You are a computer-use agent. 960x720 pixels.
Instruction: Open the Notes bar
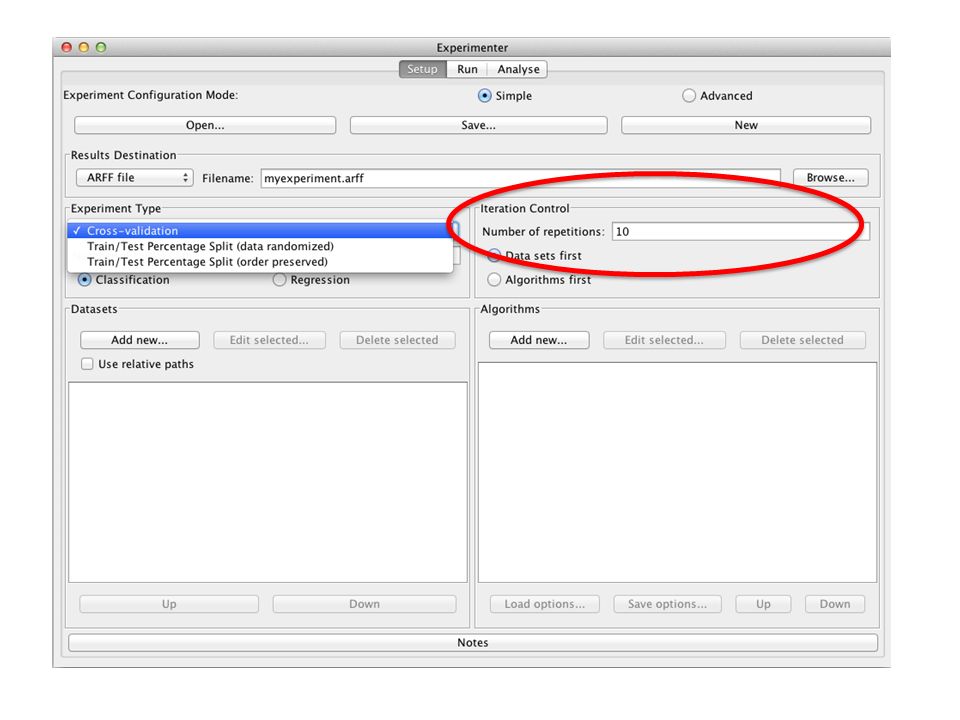(473, 642)
